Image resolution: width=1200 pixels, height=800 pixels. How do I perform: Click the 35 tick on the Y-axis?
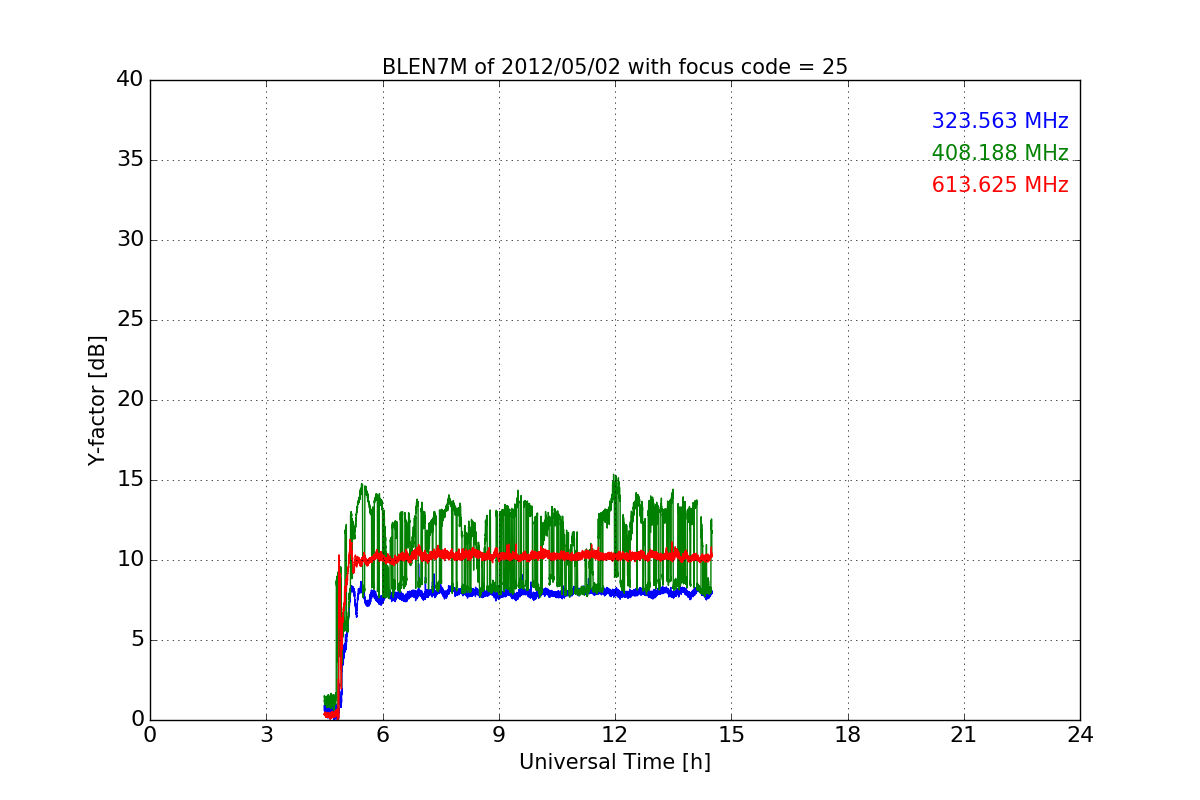point(130,160)
